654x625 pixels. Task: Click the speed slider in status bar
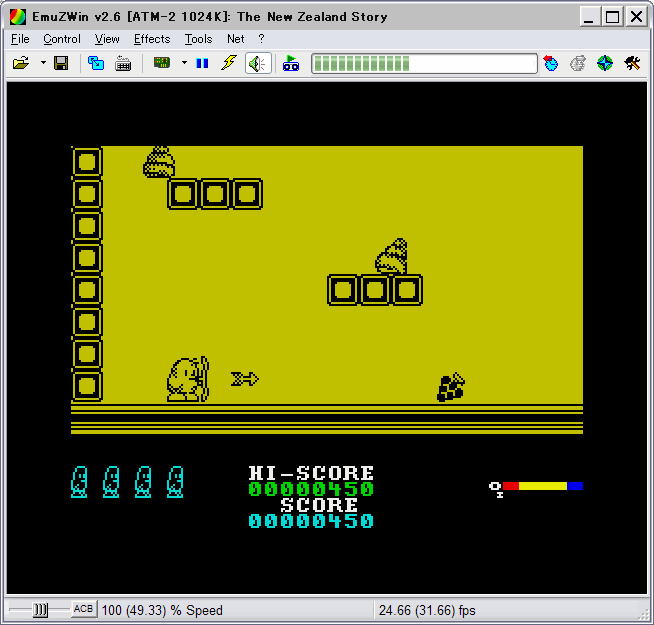coord(40,609)
